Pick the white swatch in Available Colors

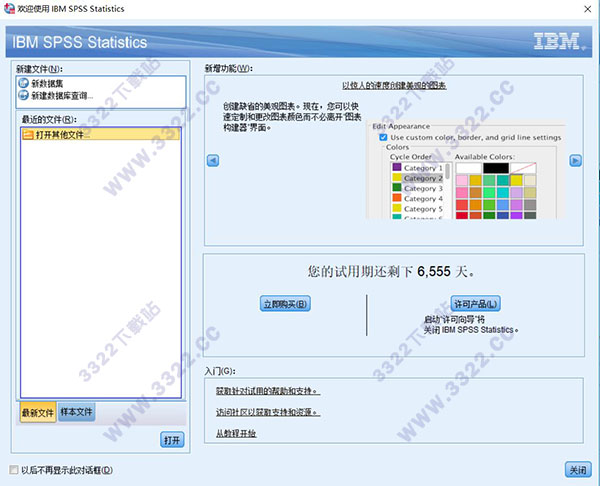(469, 168)
